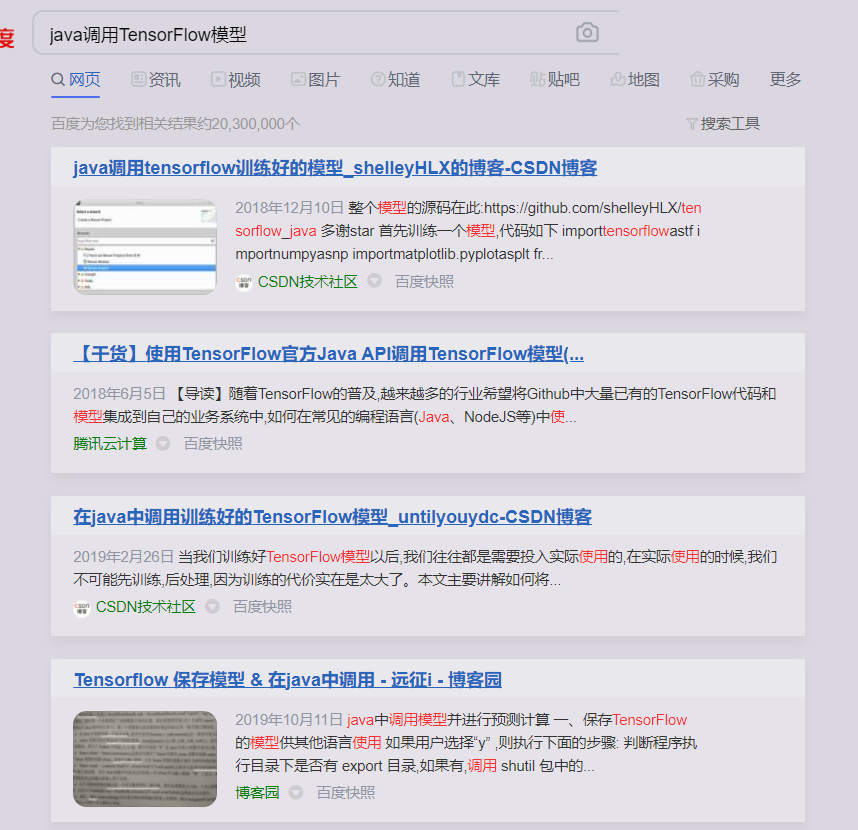Click the camera image-search icon

[x=587, y=33]
